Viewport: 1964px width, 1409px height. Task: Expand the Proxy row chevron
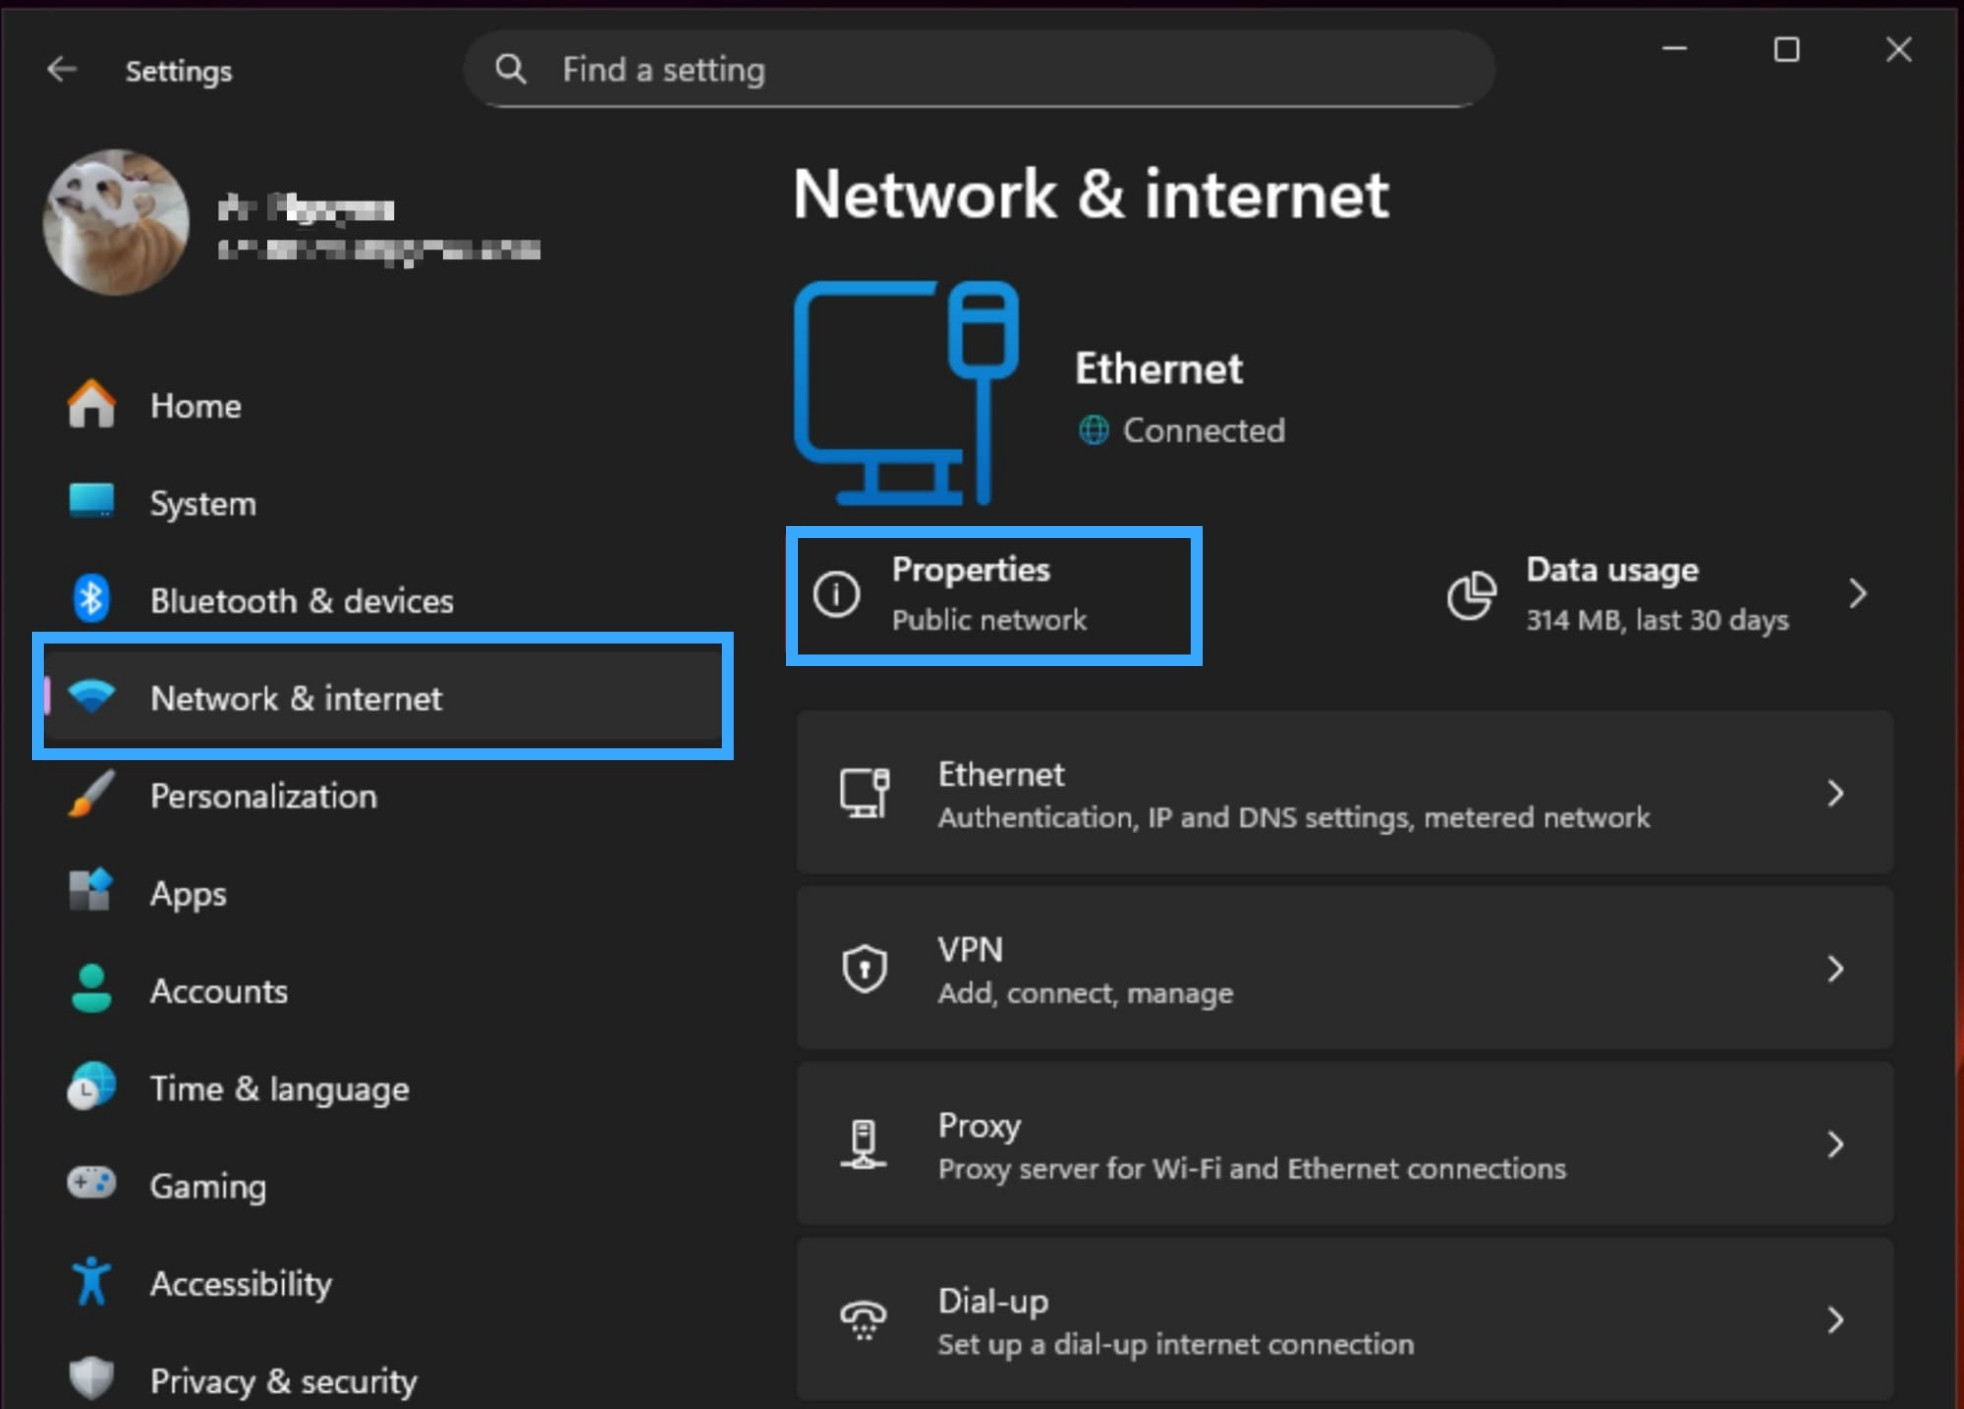[1836, 1144]
